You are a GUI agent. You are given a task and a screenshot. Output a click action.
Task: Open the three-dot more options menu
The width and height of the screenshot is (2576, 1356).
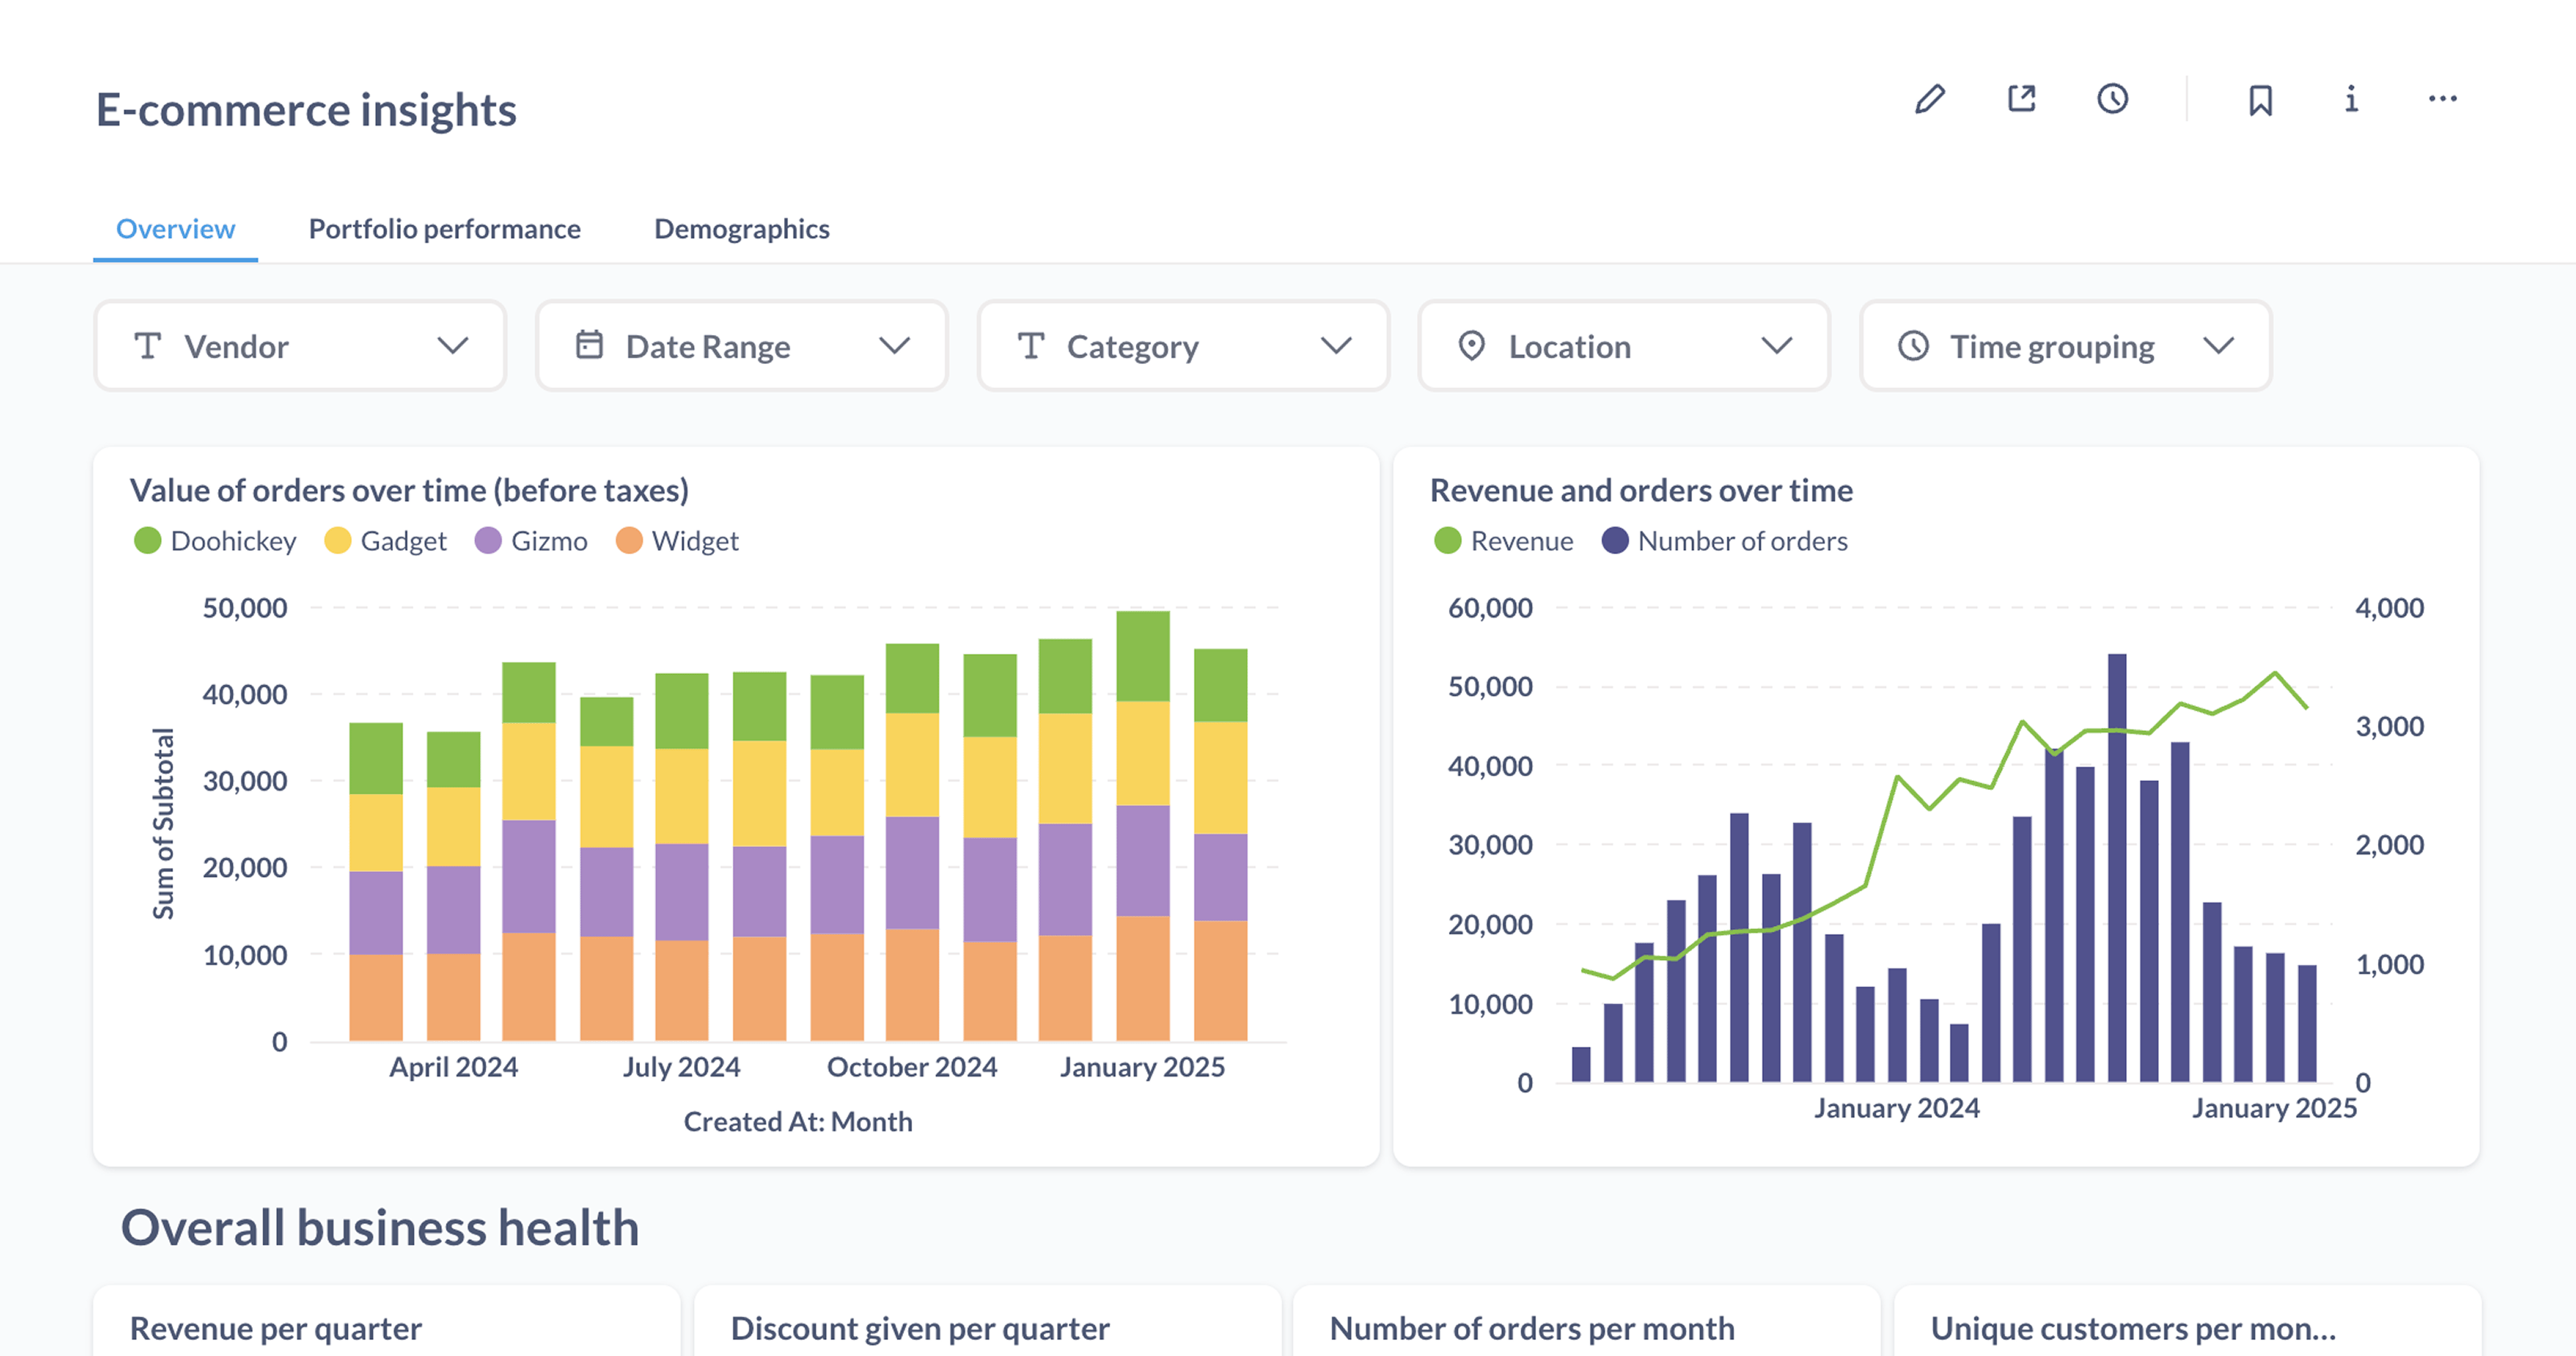click(2443, 99)
